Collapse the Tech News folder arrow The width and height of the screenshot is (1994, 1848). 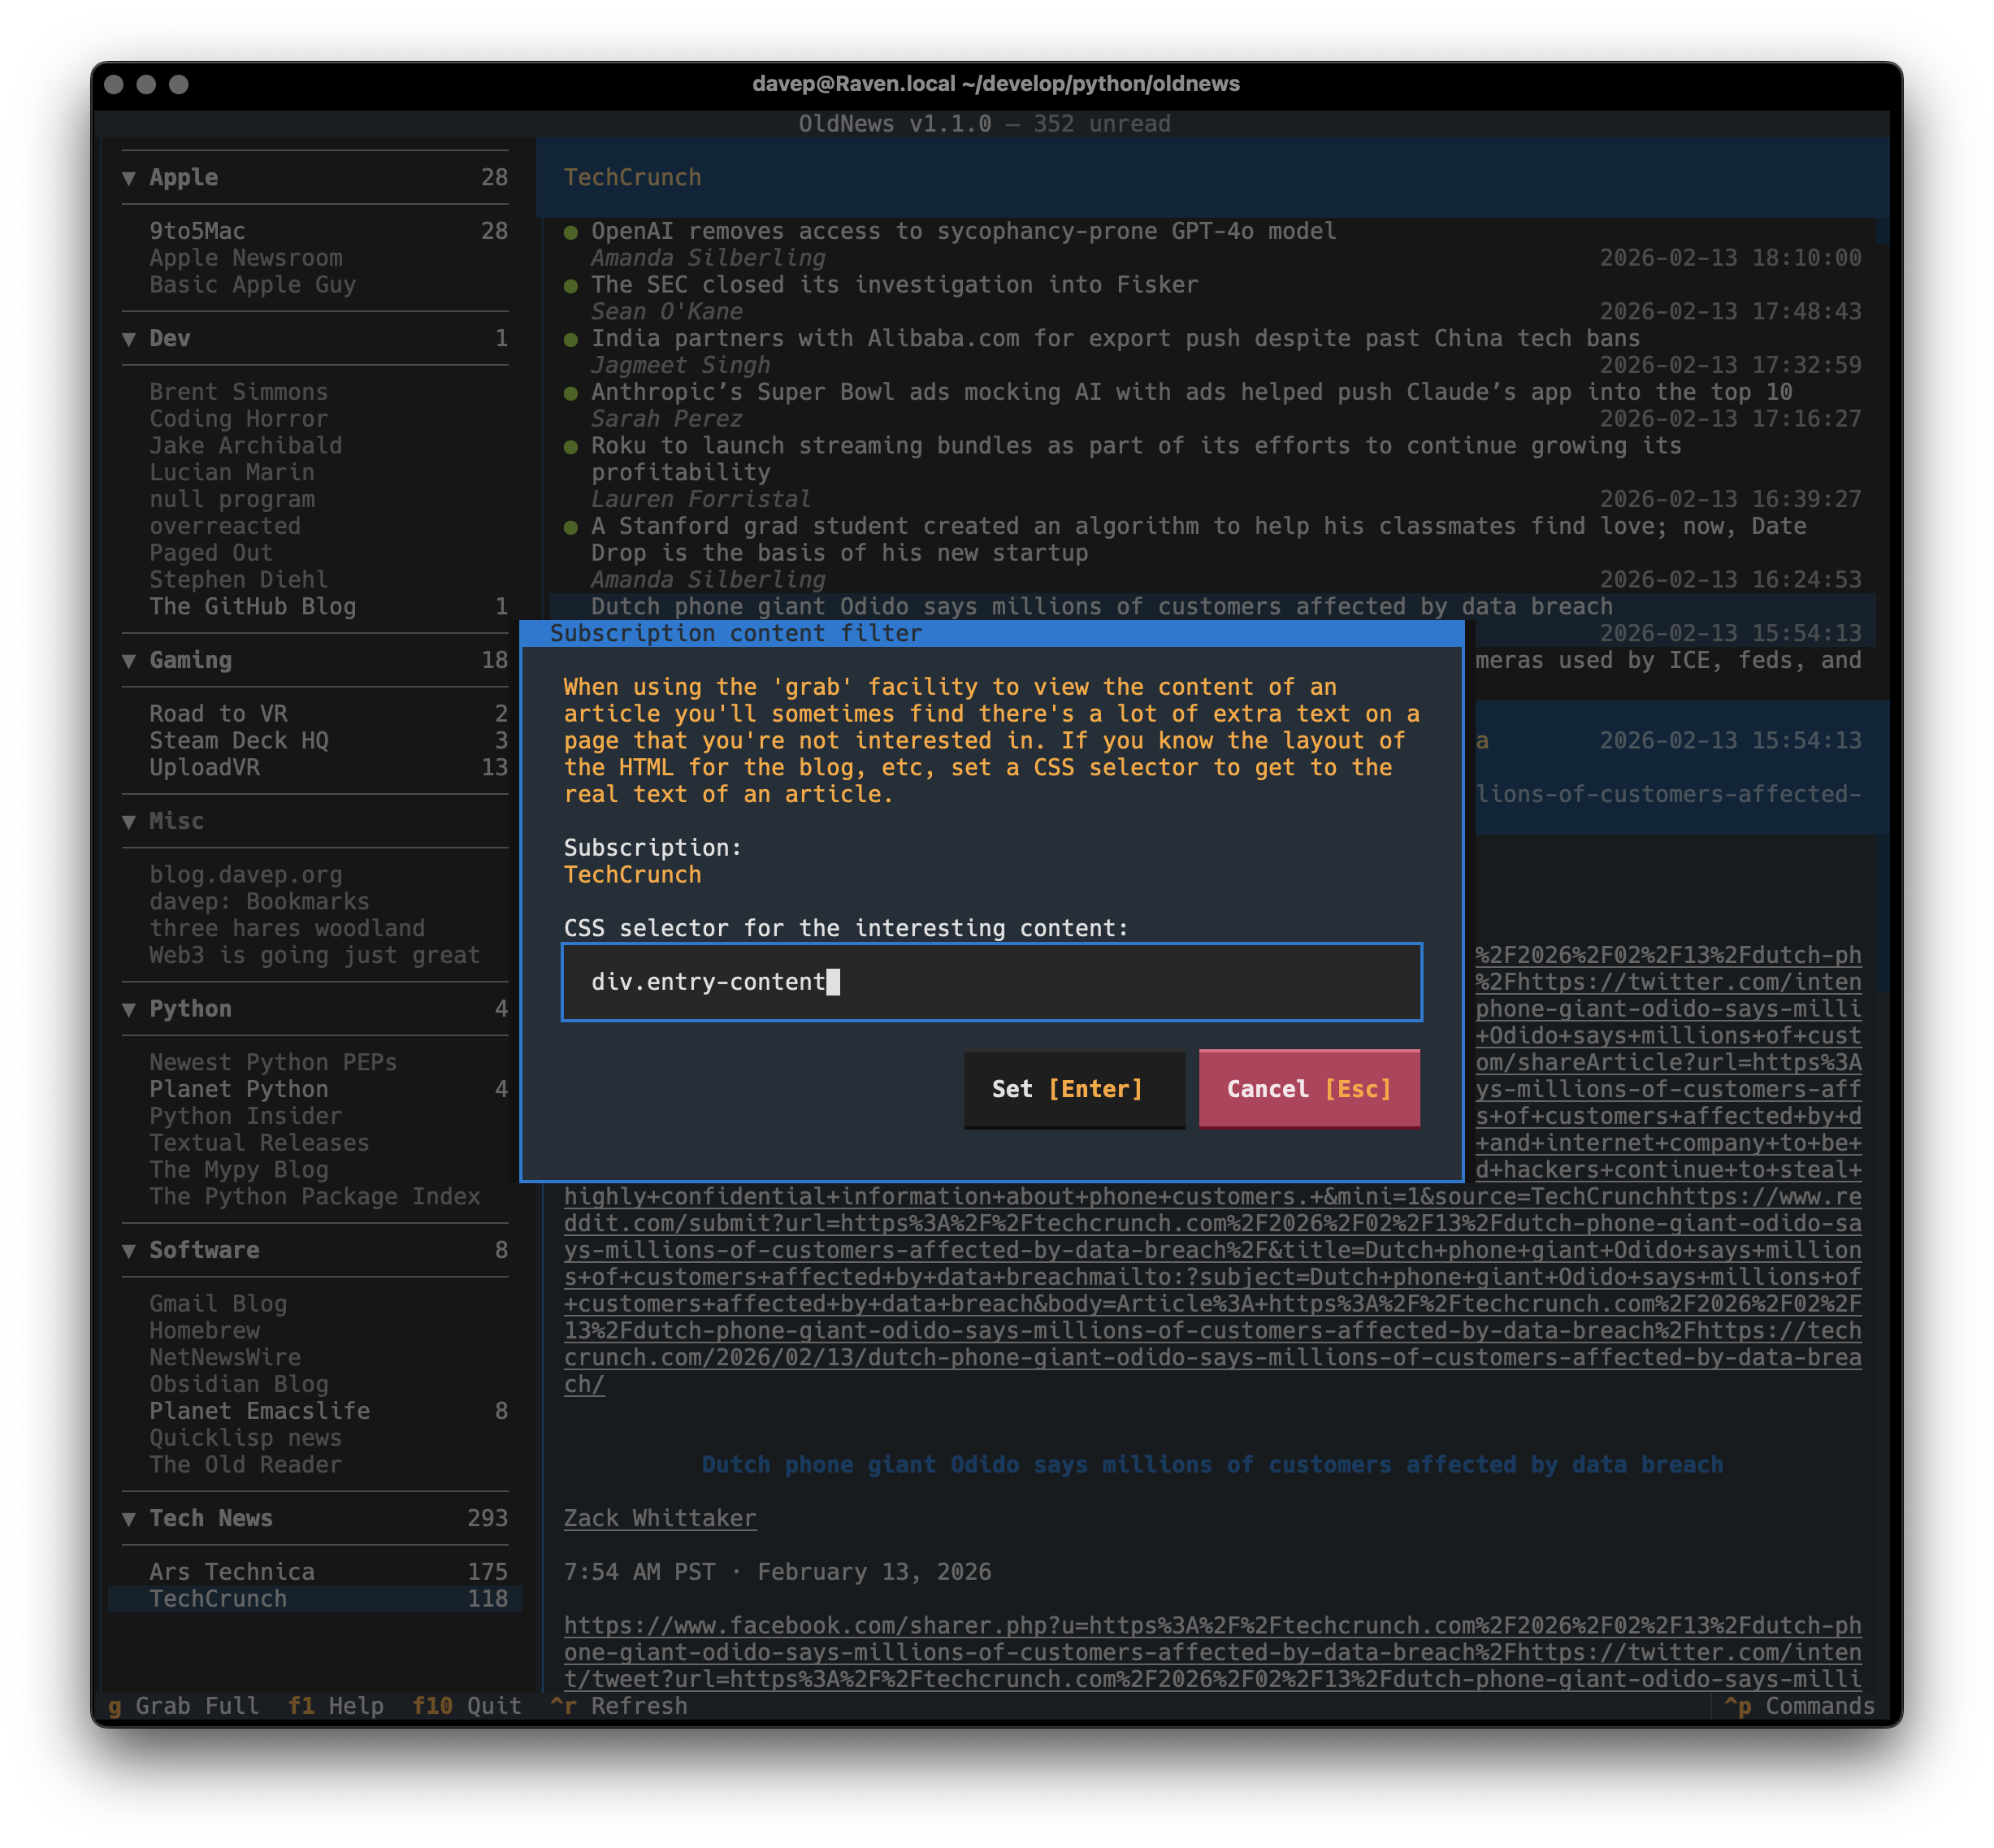pyautogui.click(x=129, y=1519)
